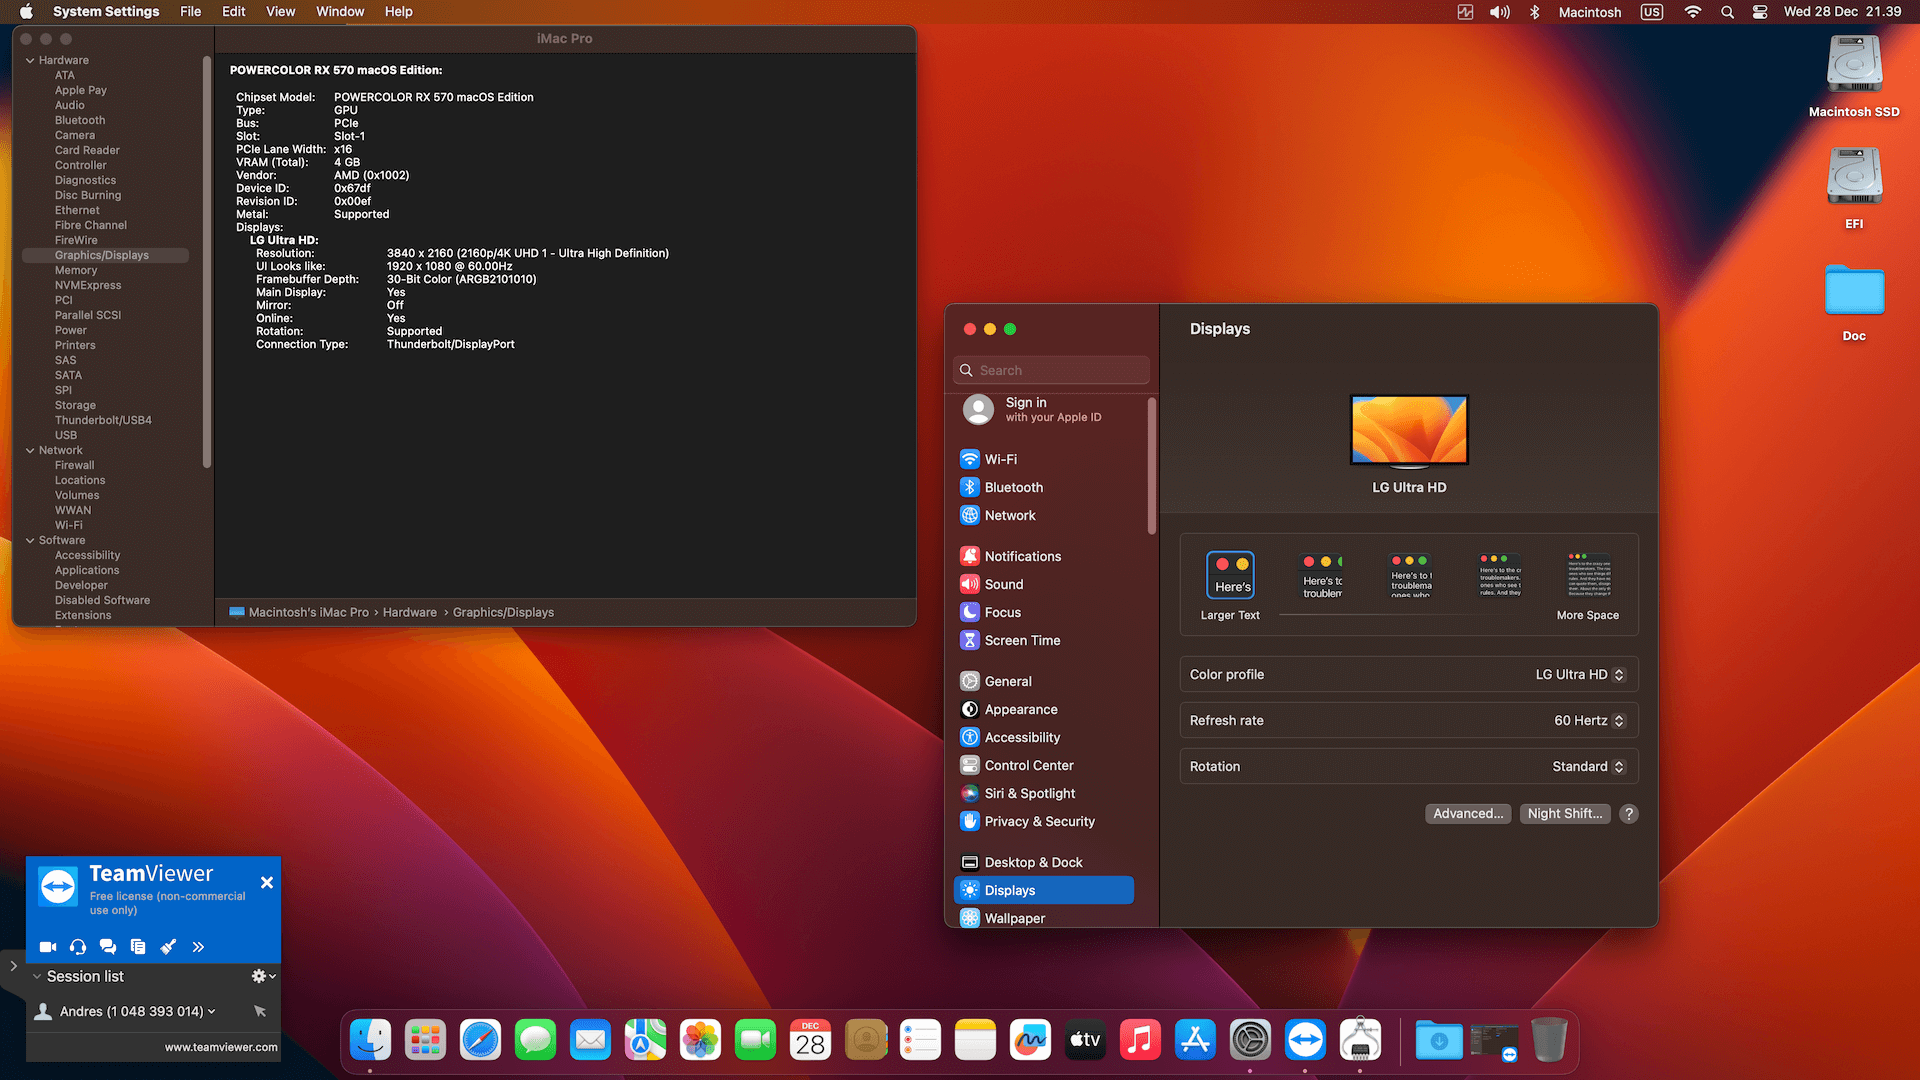This screenshot has width=1920, height=1080.
Task: Click the Displays help question mark button
Action: coord(1629,814)
